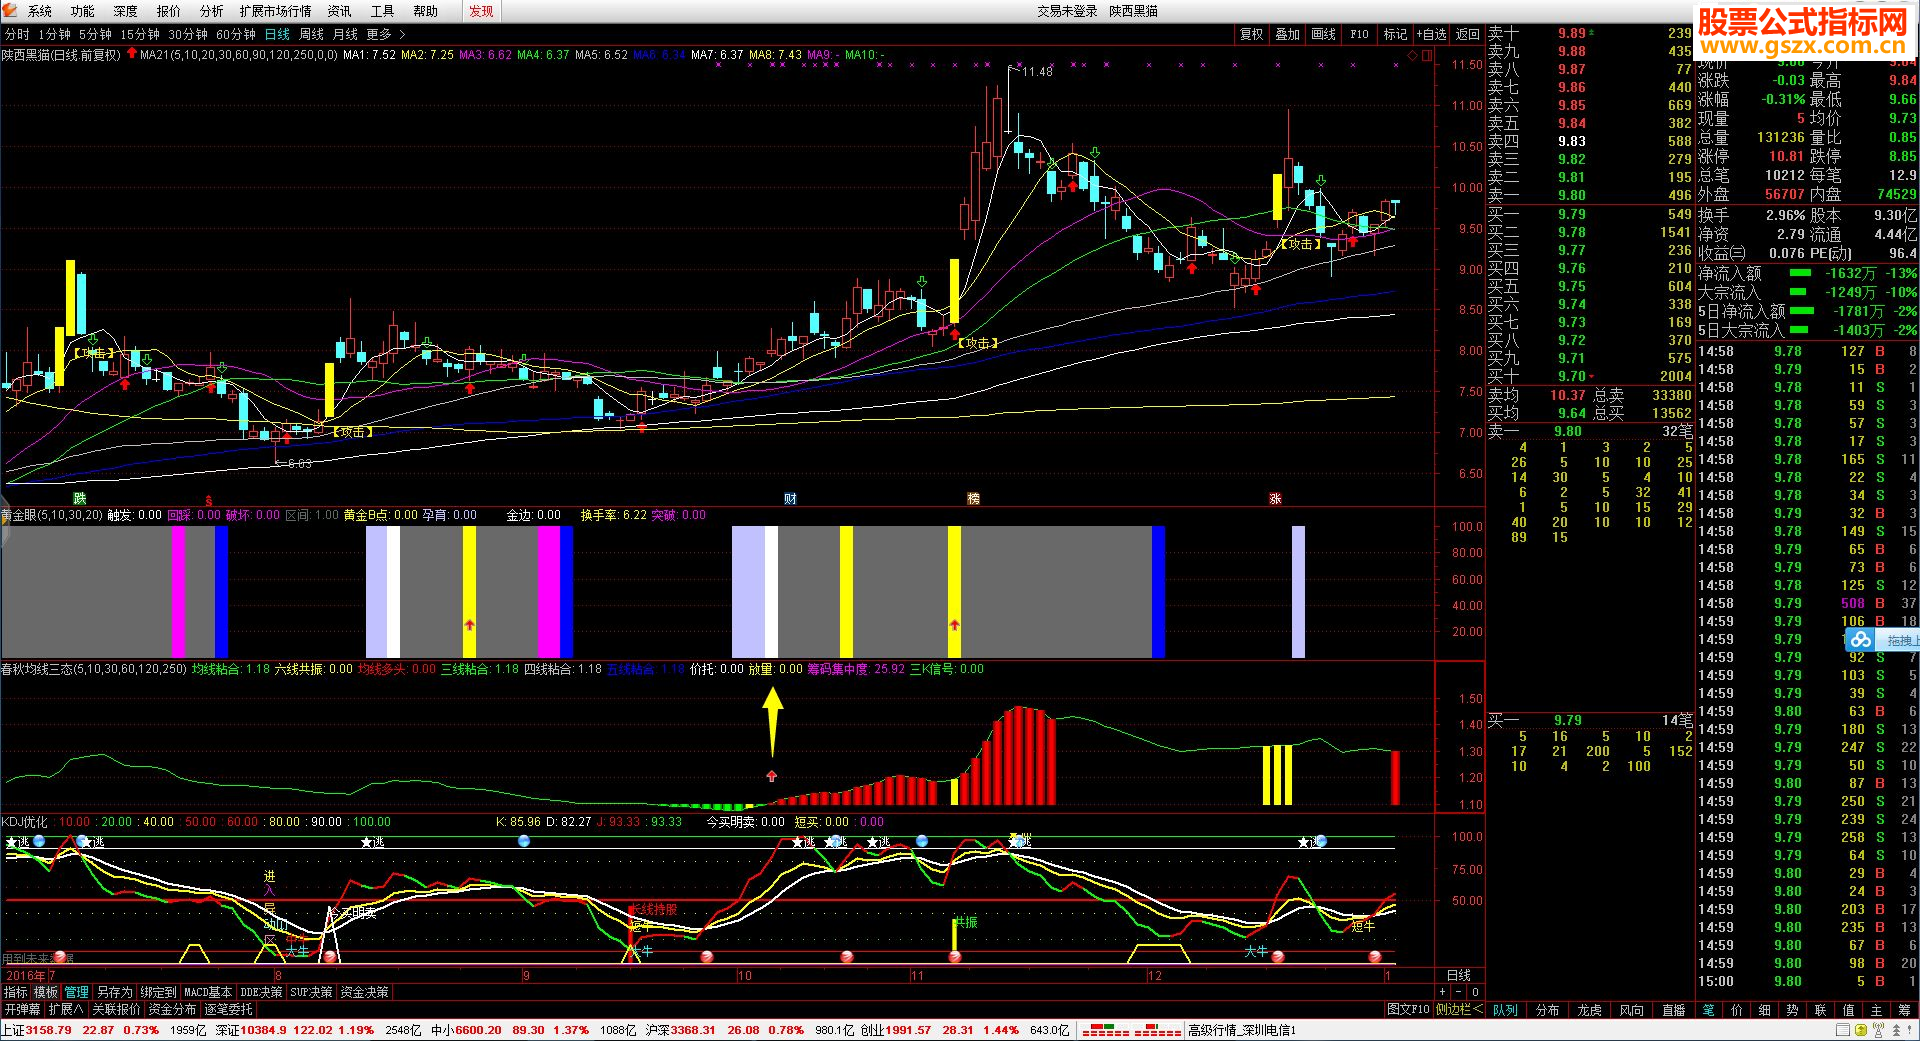Add stock via +自选 button

point(1432,34)
